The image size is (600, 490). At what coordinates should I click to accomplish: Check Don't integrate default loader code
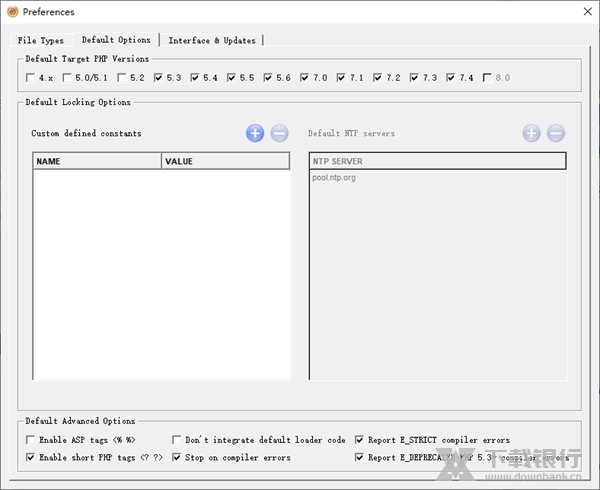[x=177, y=440]
